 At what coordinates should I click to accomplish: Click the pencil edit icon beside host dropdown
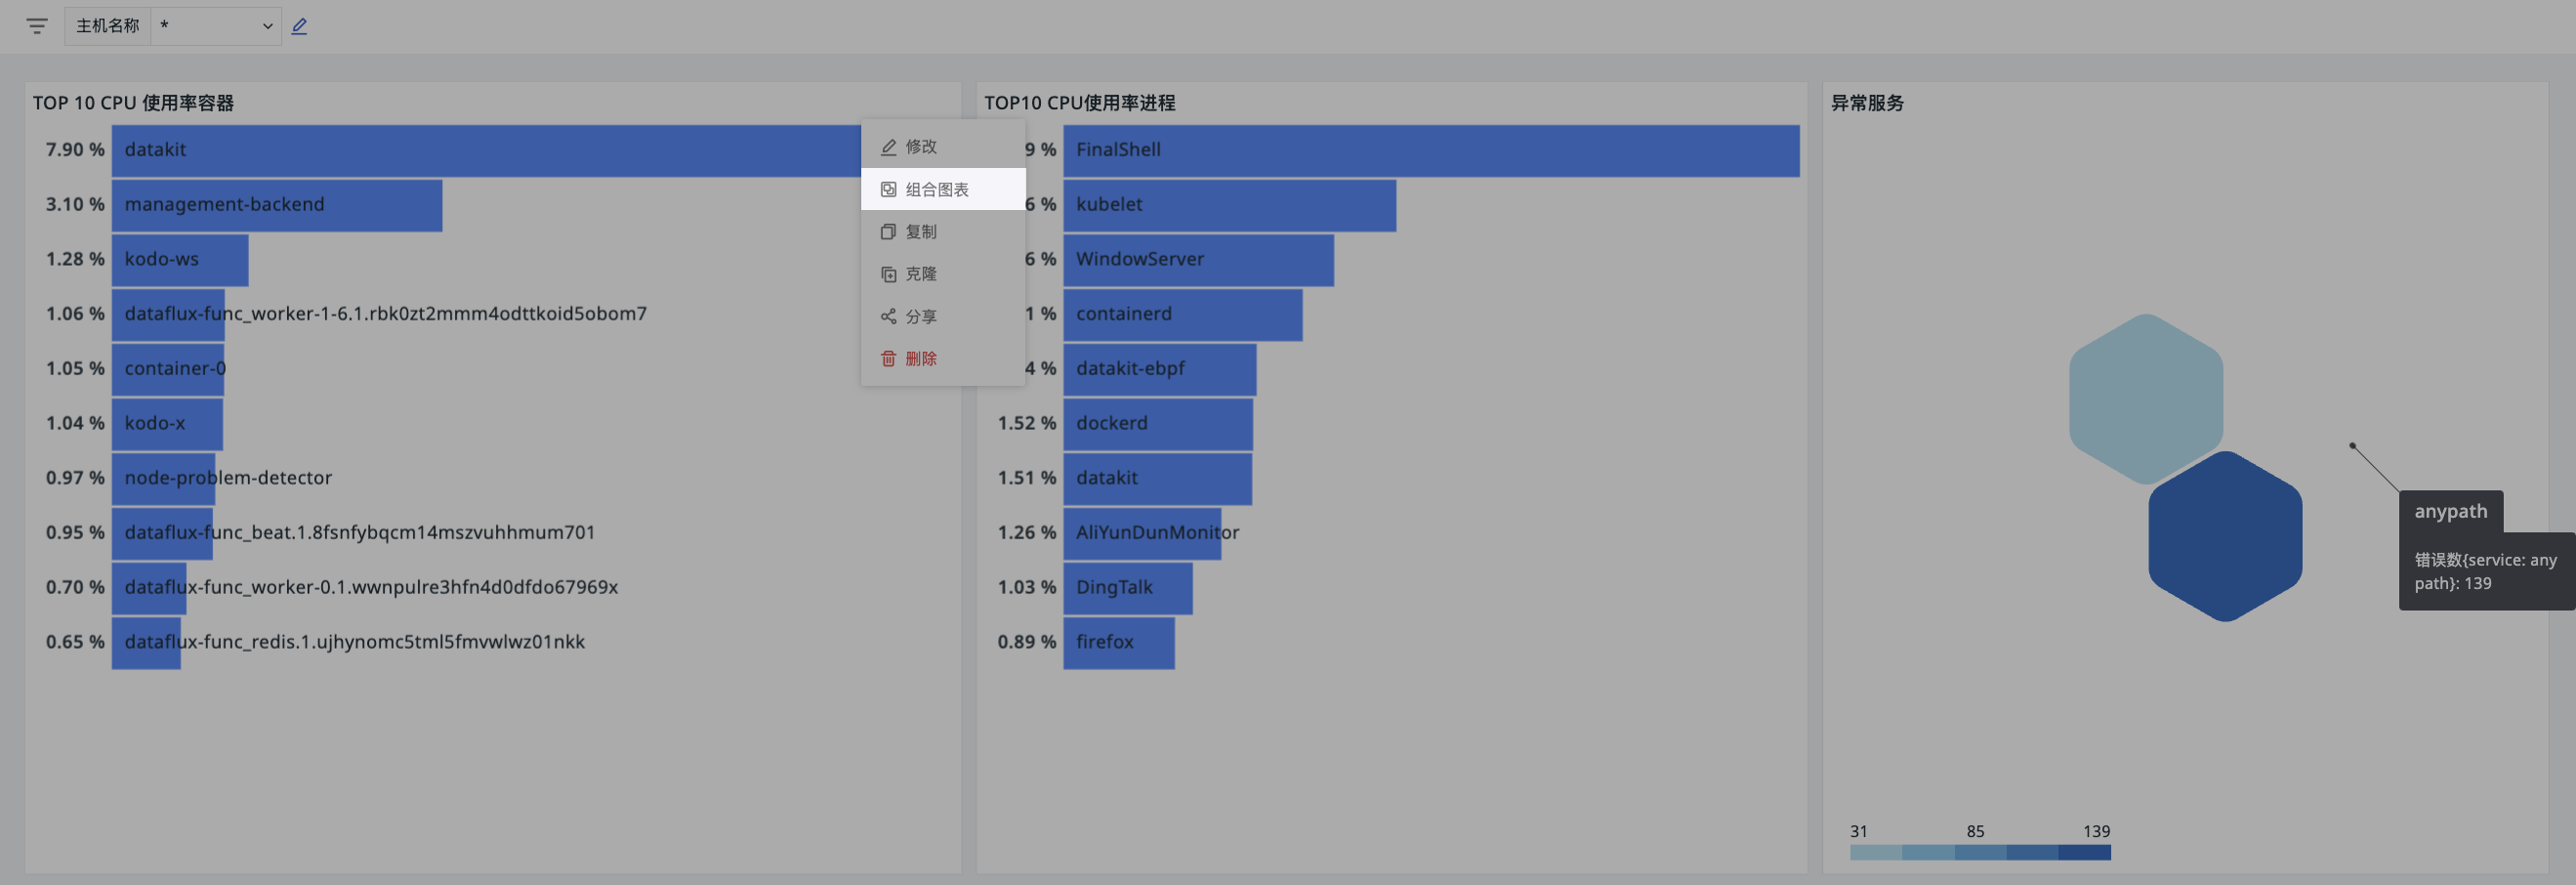pyautogui.click(x=299, y=26)
